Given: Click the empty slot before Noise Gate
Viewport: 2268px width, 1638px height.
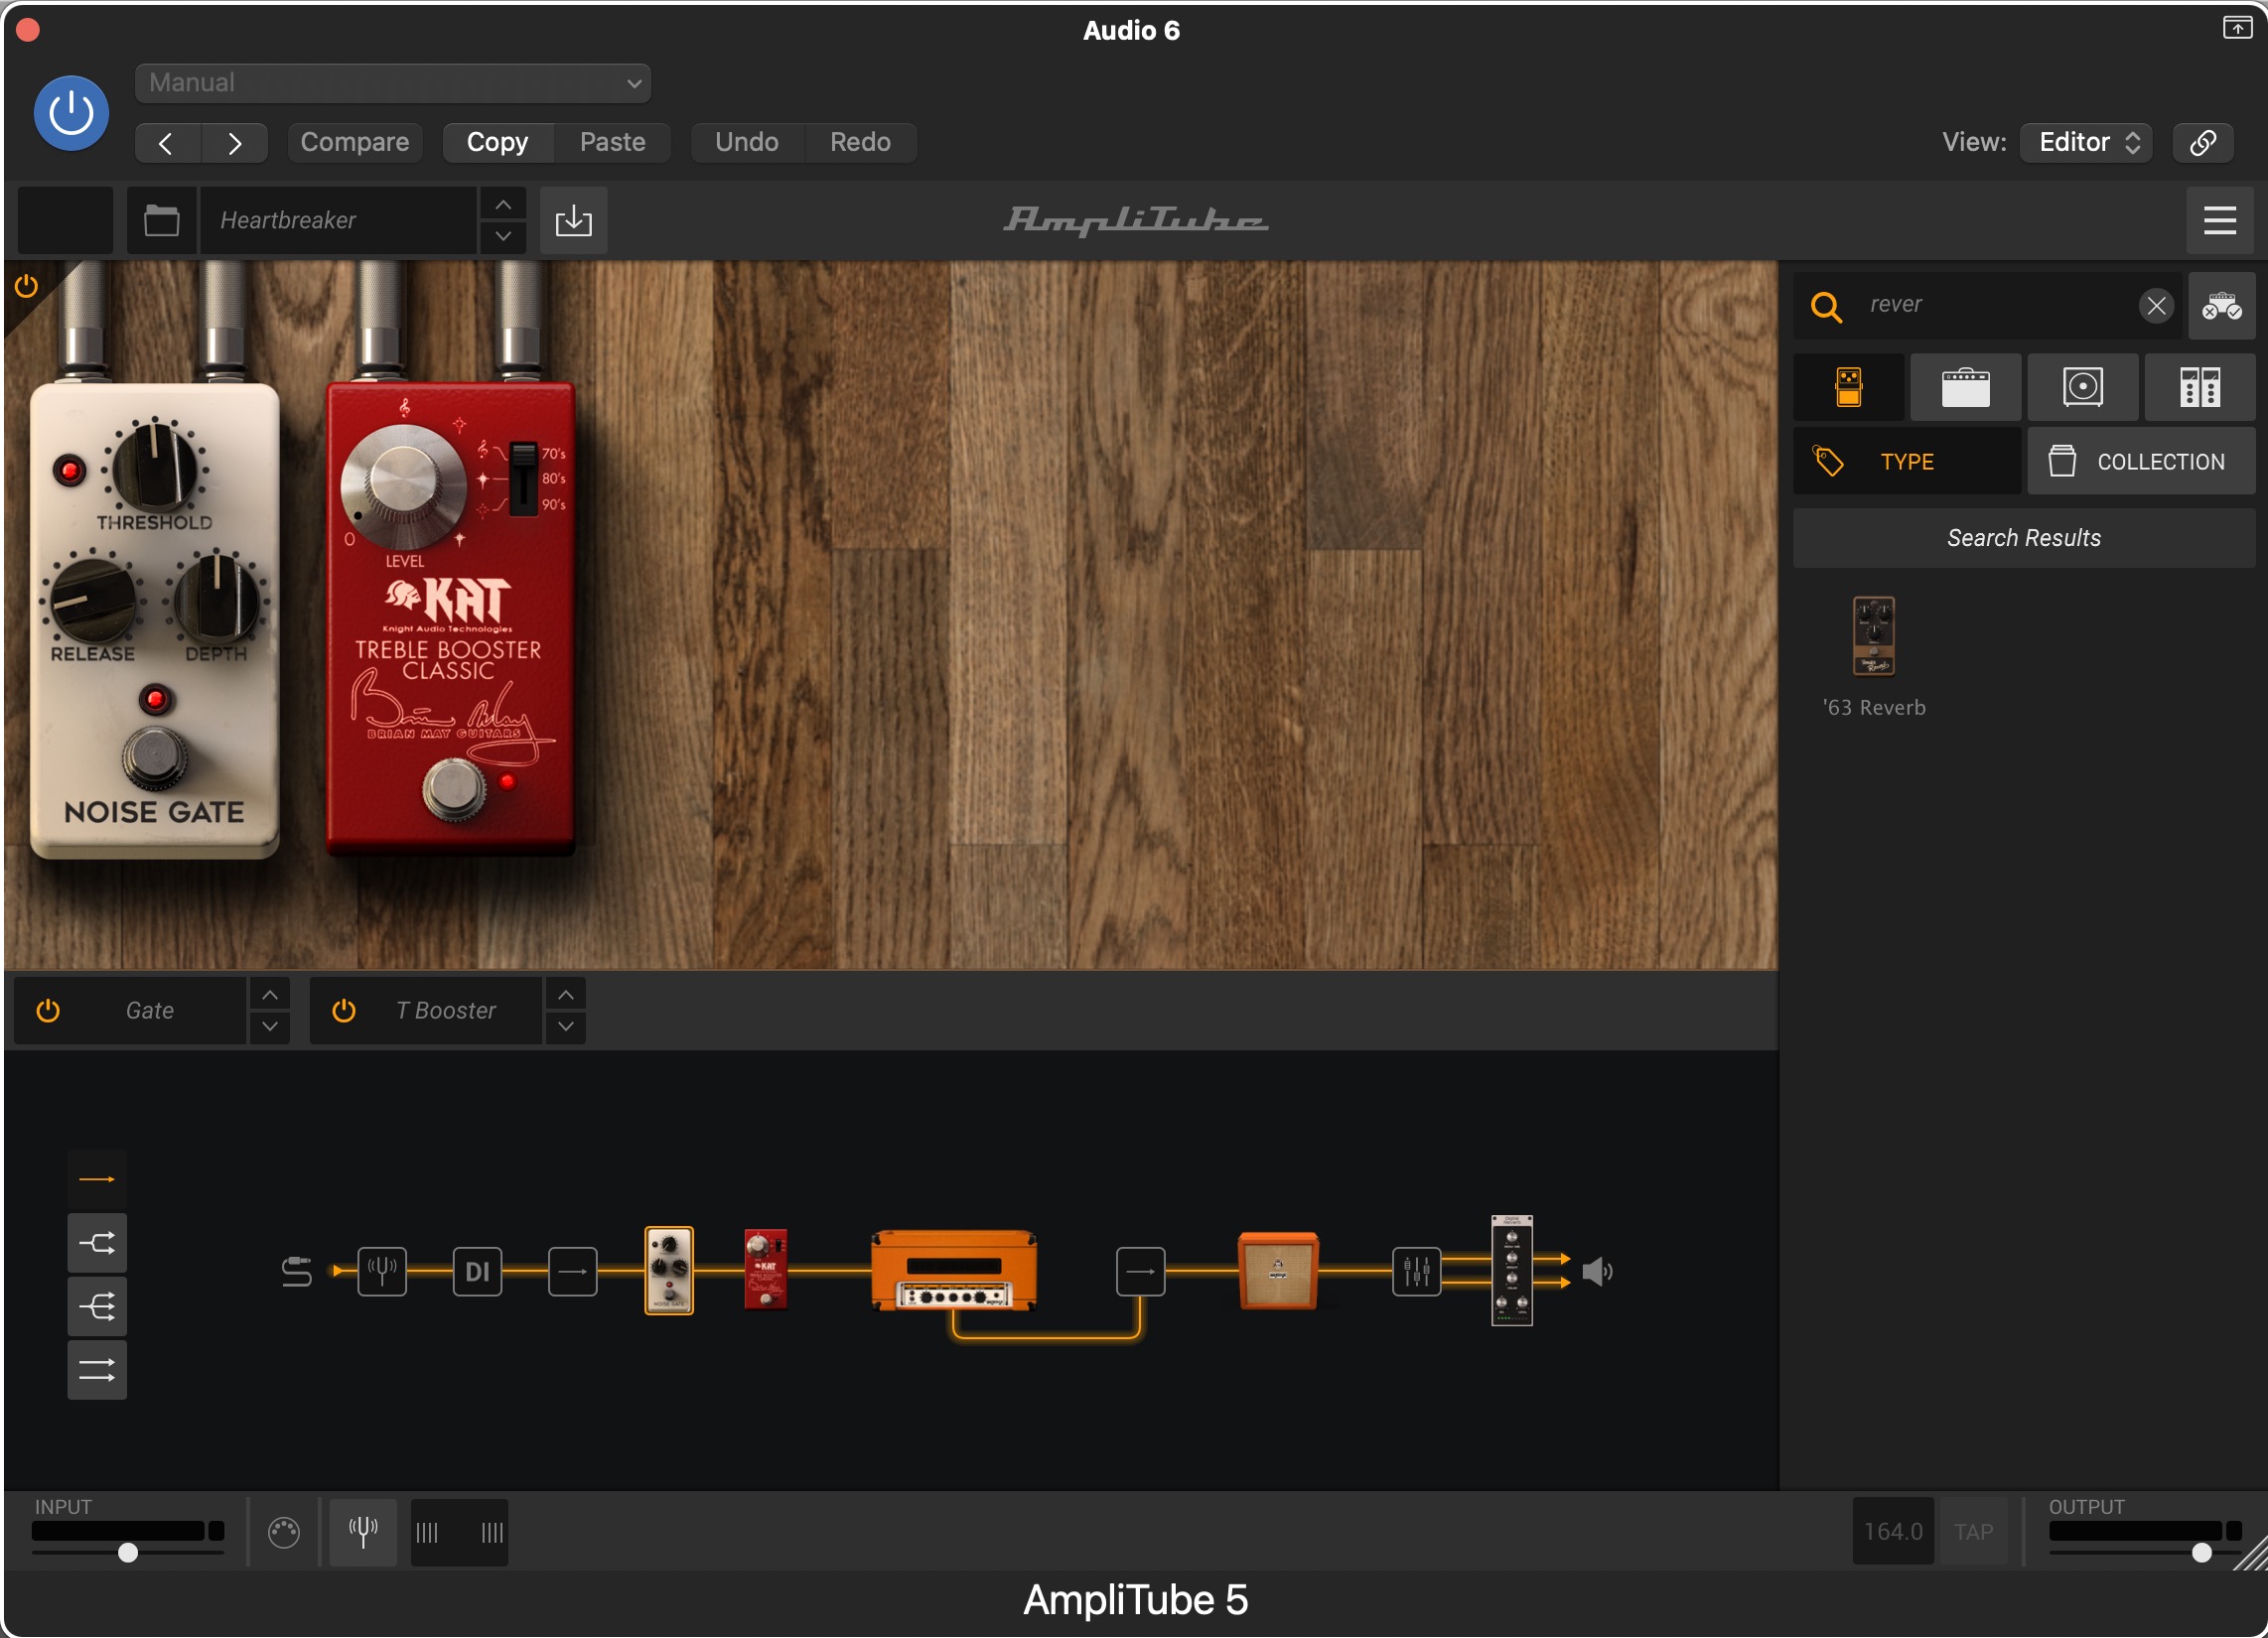Looking at the screenshot, I should 573,1273.
